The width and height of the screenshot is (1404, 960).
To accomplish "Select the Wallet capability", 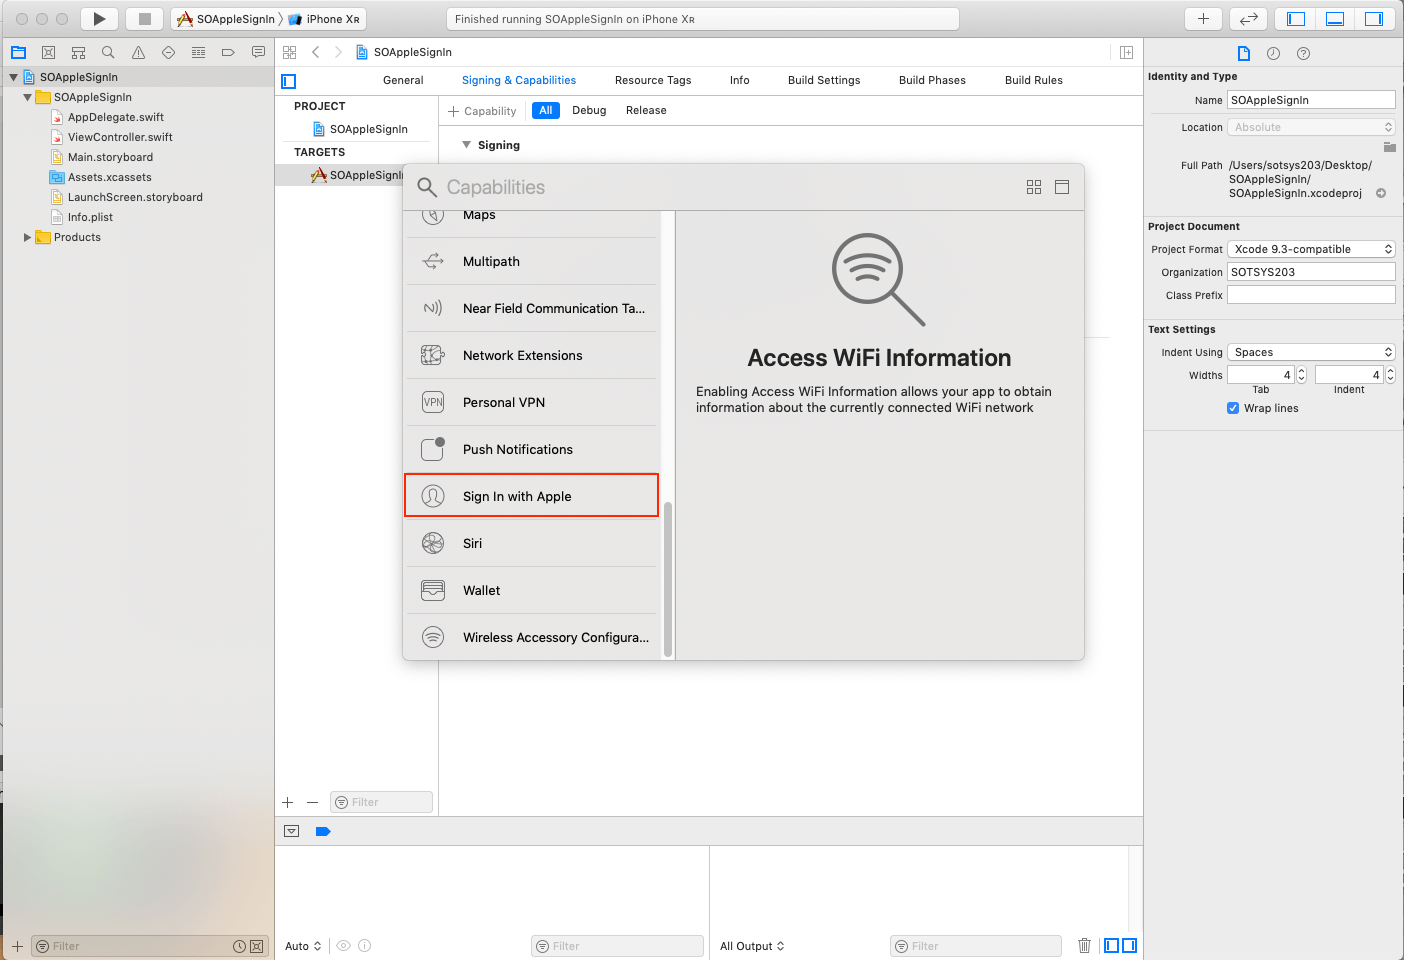I will [x=531, y=590].
